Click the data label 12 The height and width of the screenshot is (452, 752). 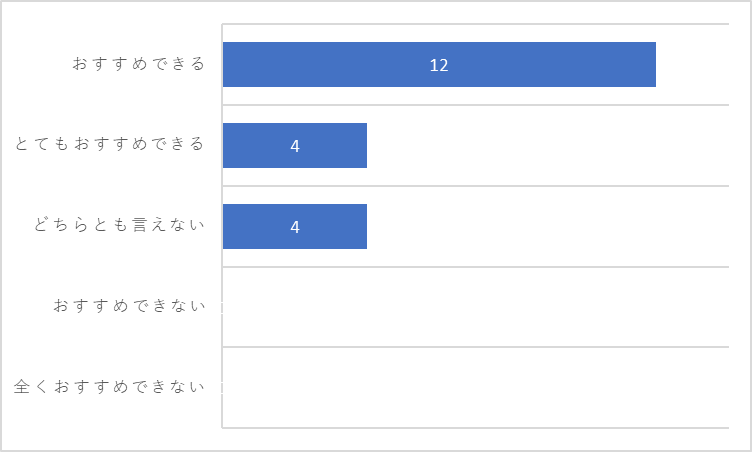439,65
